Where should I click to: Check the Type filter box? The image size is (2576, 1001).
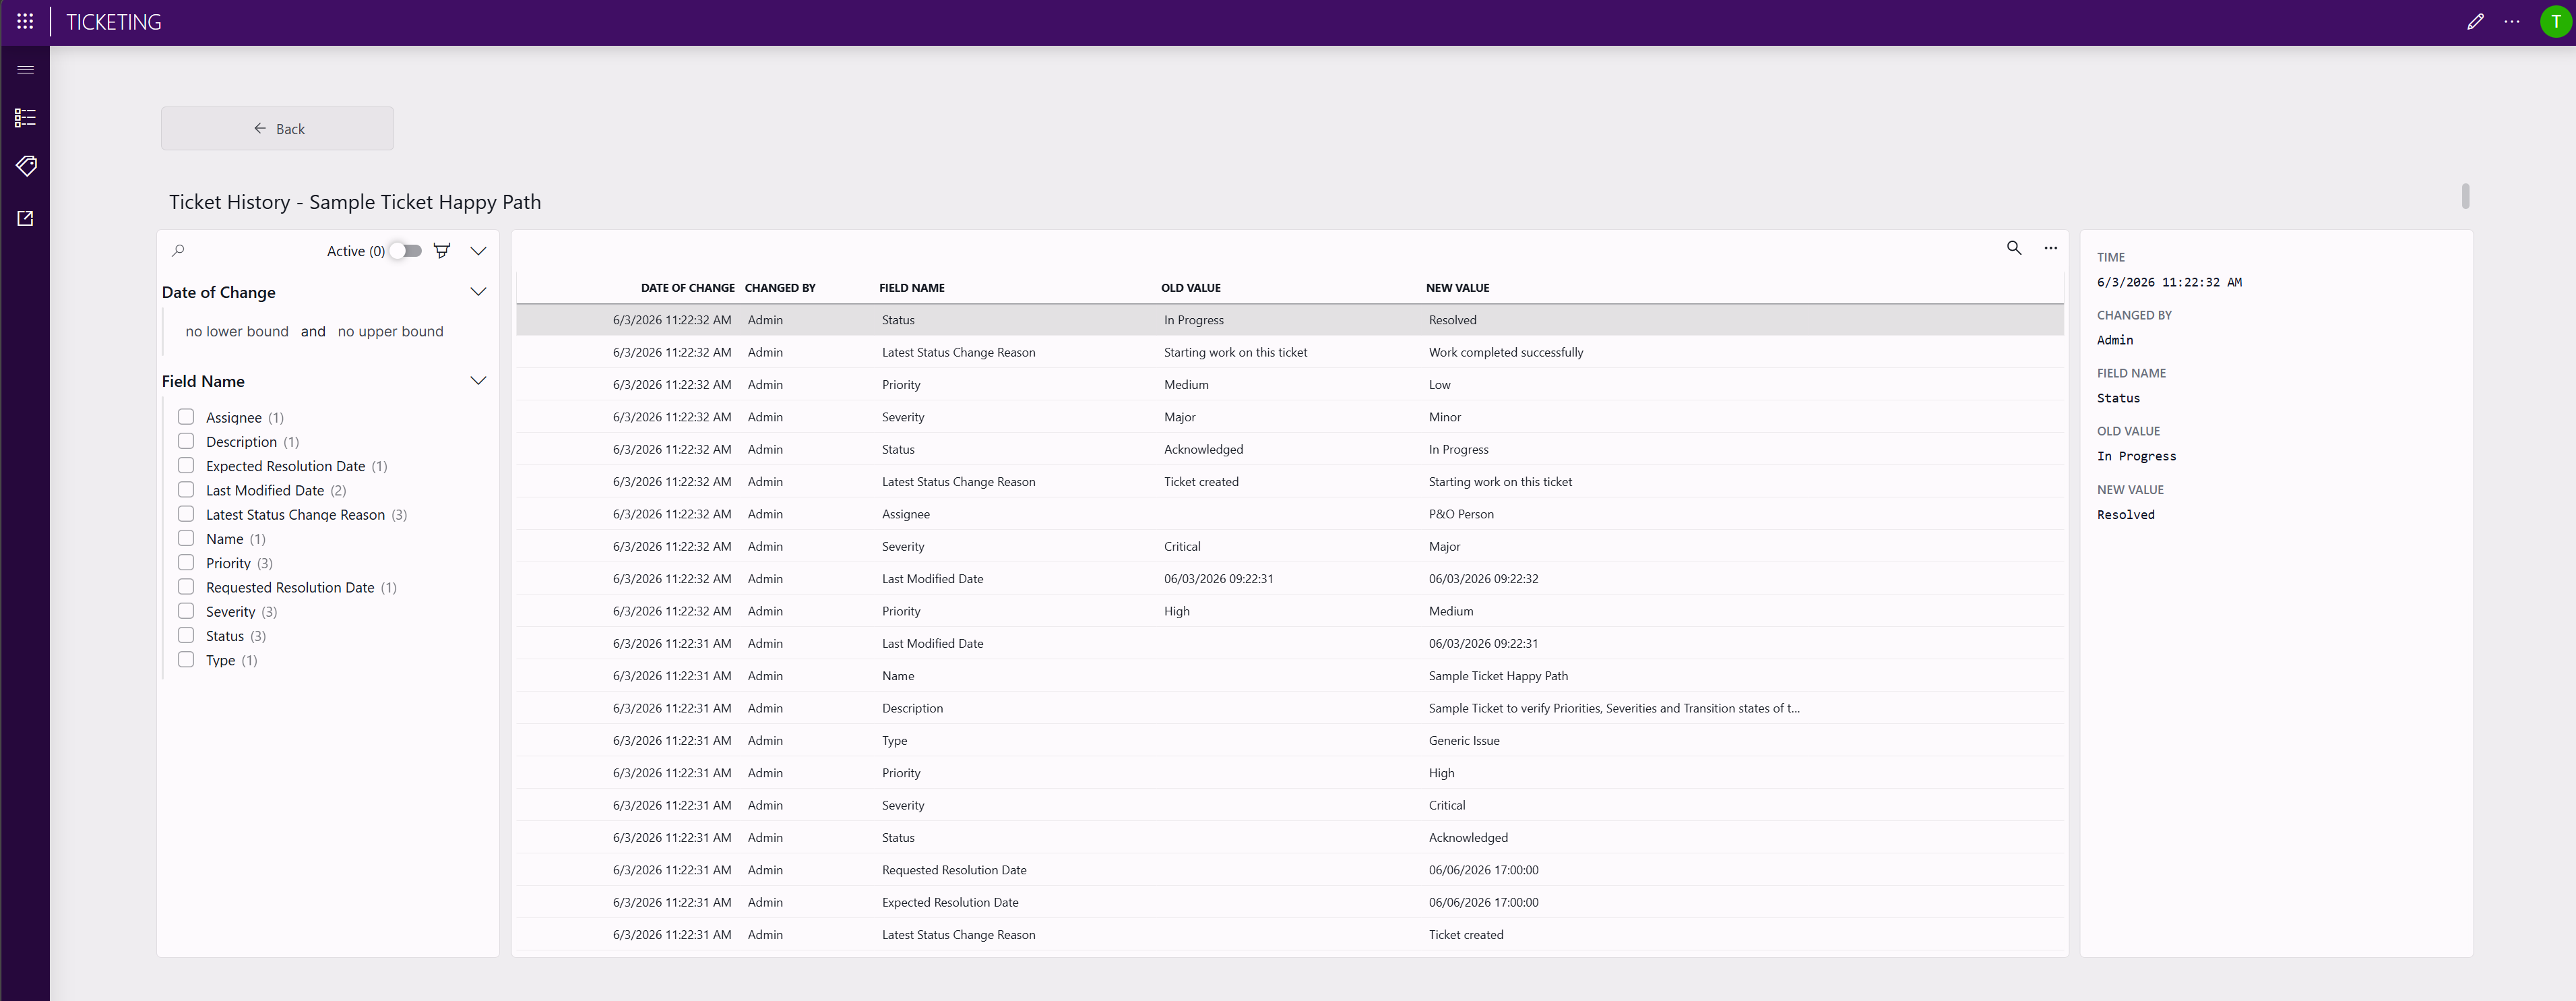(x=186, y=659)
